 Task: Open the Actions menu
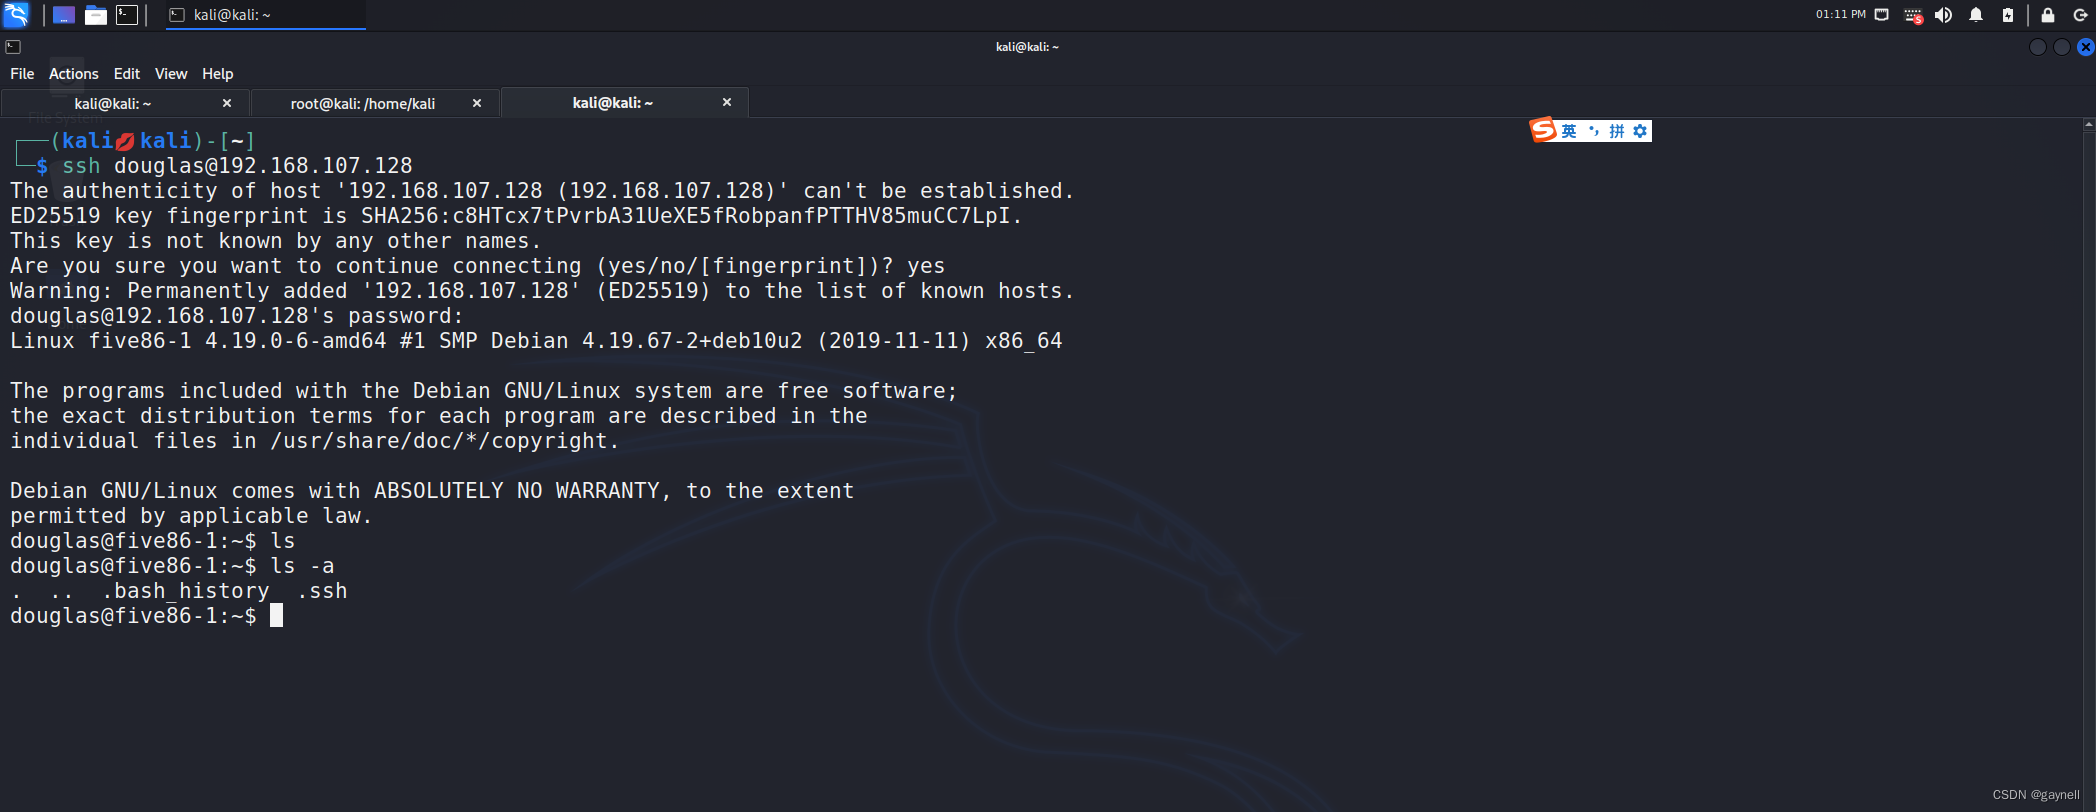pos(74,74)
